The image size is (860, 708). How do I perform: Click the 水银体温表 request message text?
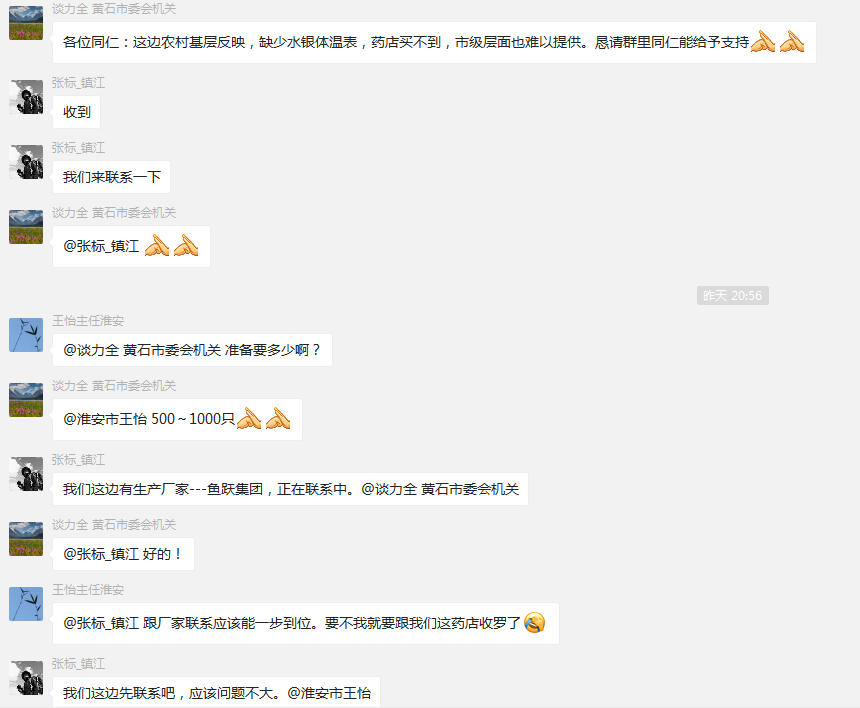tap(406, 42)
